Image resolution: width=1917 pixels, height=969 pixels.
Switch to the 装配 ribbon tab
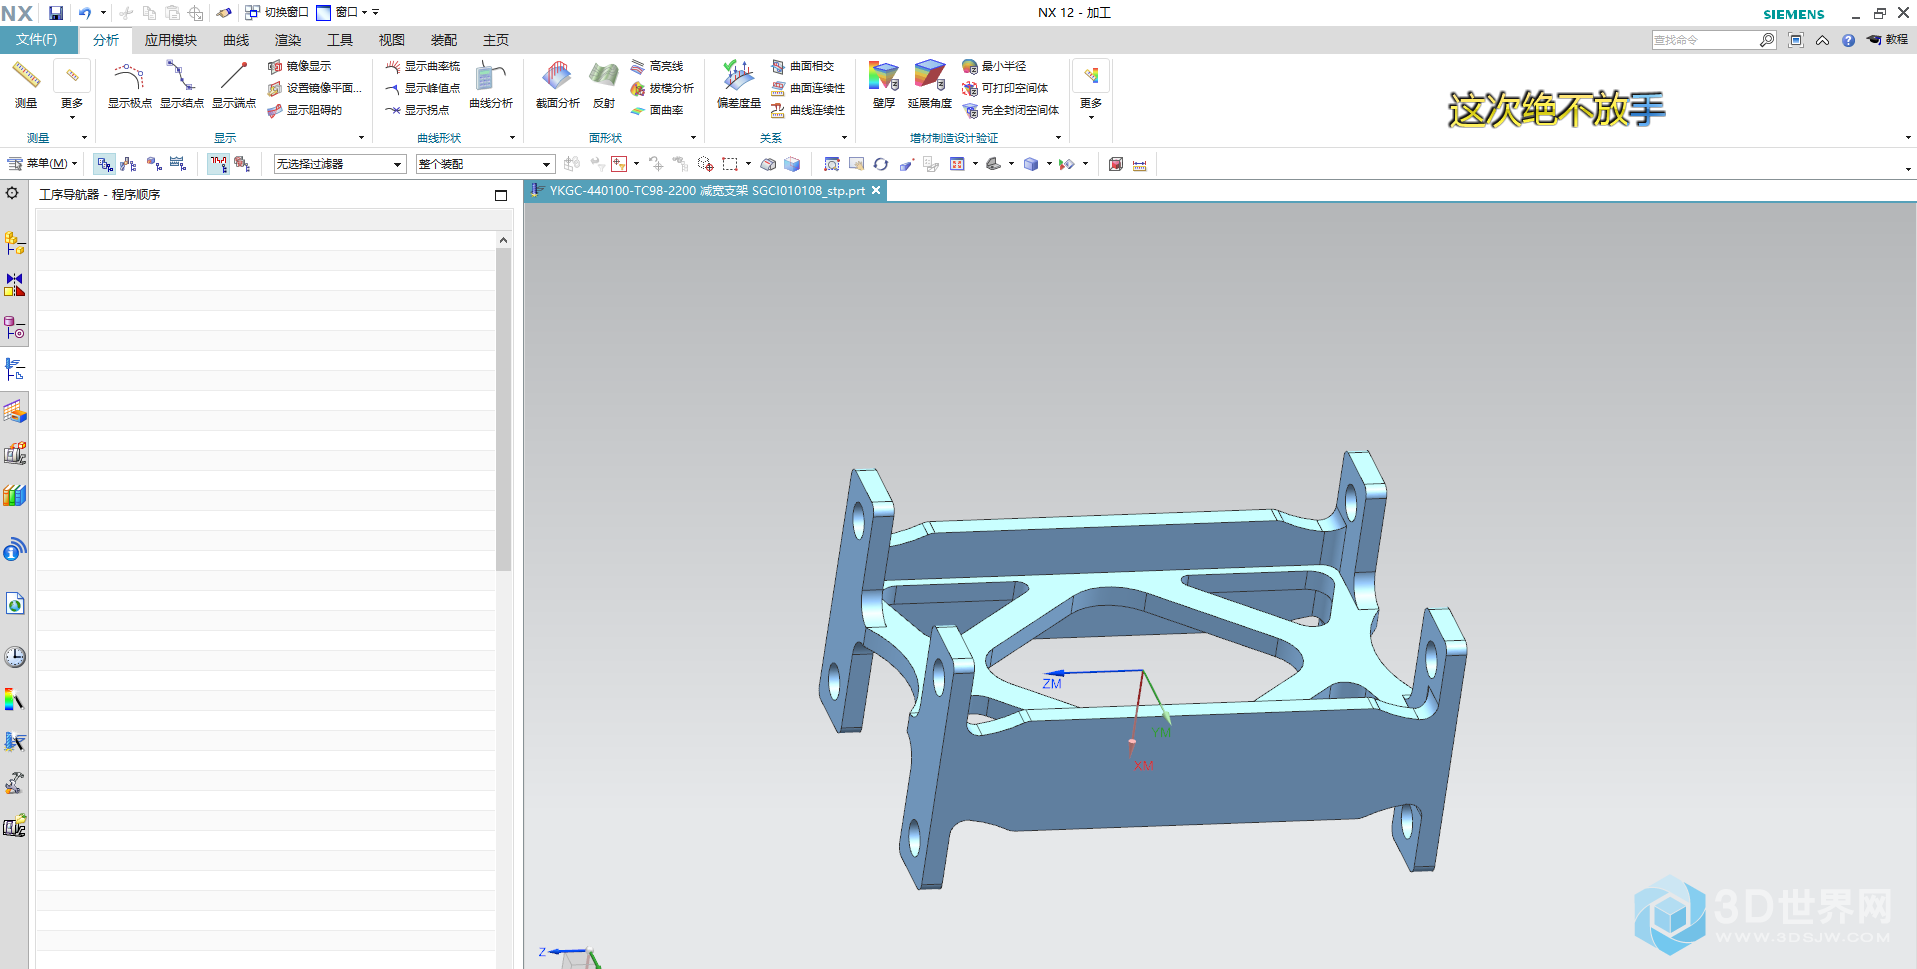click(444, 40)
